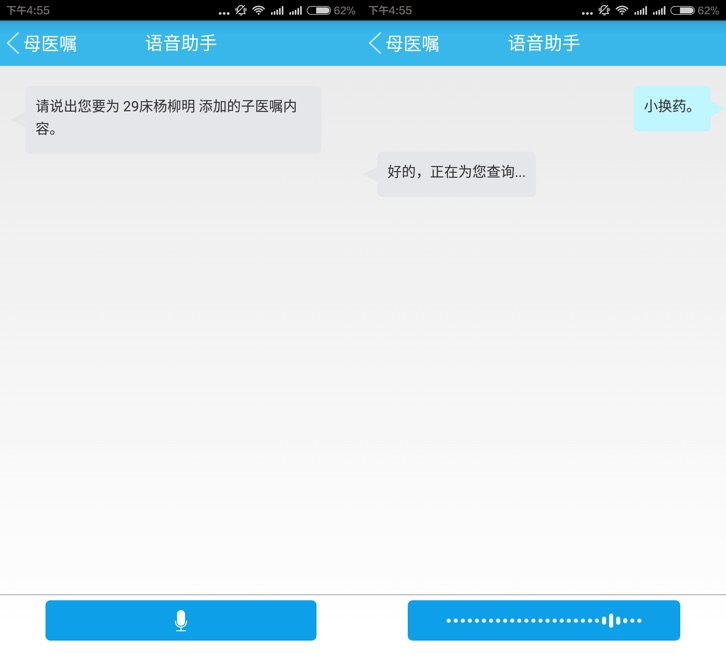Tap the voice waveform recording button in right screen
Image resolution: width=726 pixels, height=664 pixels.
(x=544, y=620)
